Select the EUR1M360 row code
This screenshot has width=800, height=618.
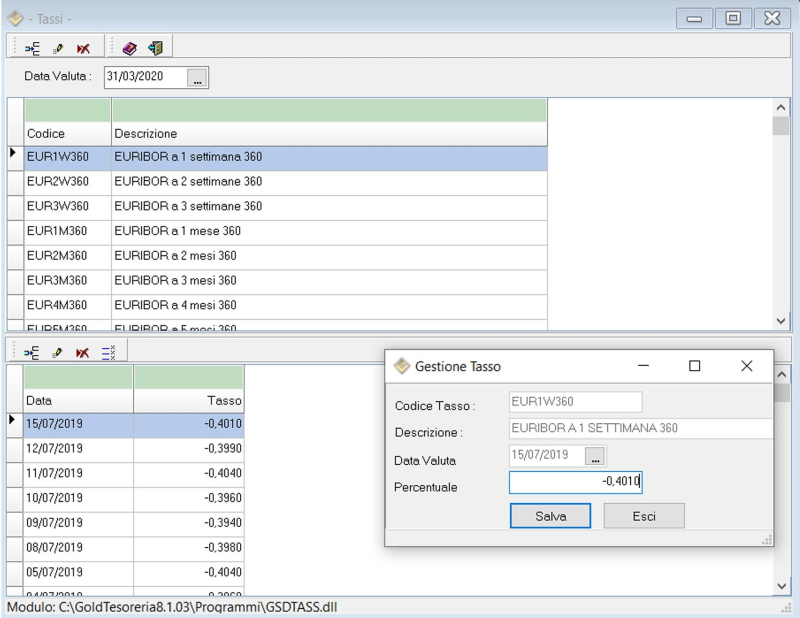pos(57,231)
